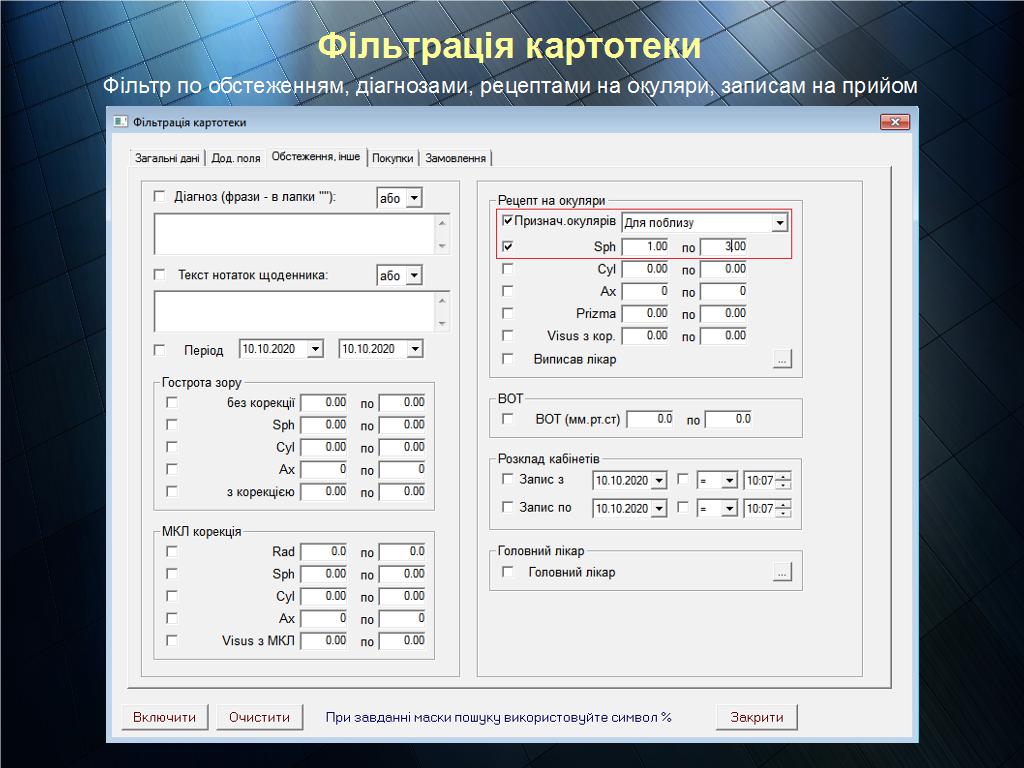Click the Діагноз text box scrollbar
Image resolution: width=1024 pixels, height=768 pixels.
pos(442,235)
